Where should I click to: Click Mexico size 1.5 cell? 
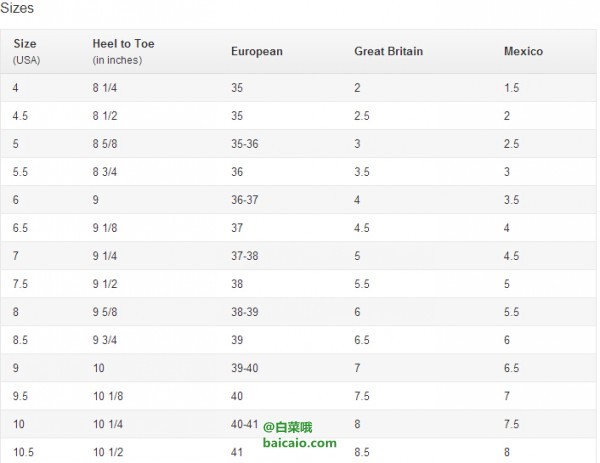tap(511, 88)
